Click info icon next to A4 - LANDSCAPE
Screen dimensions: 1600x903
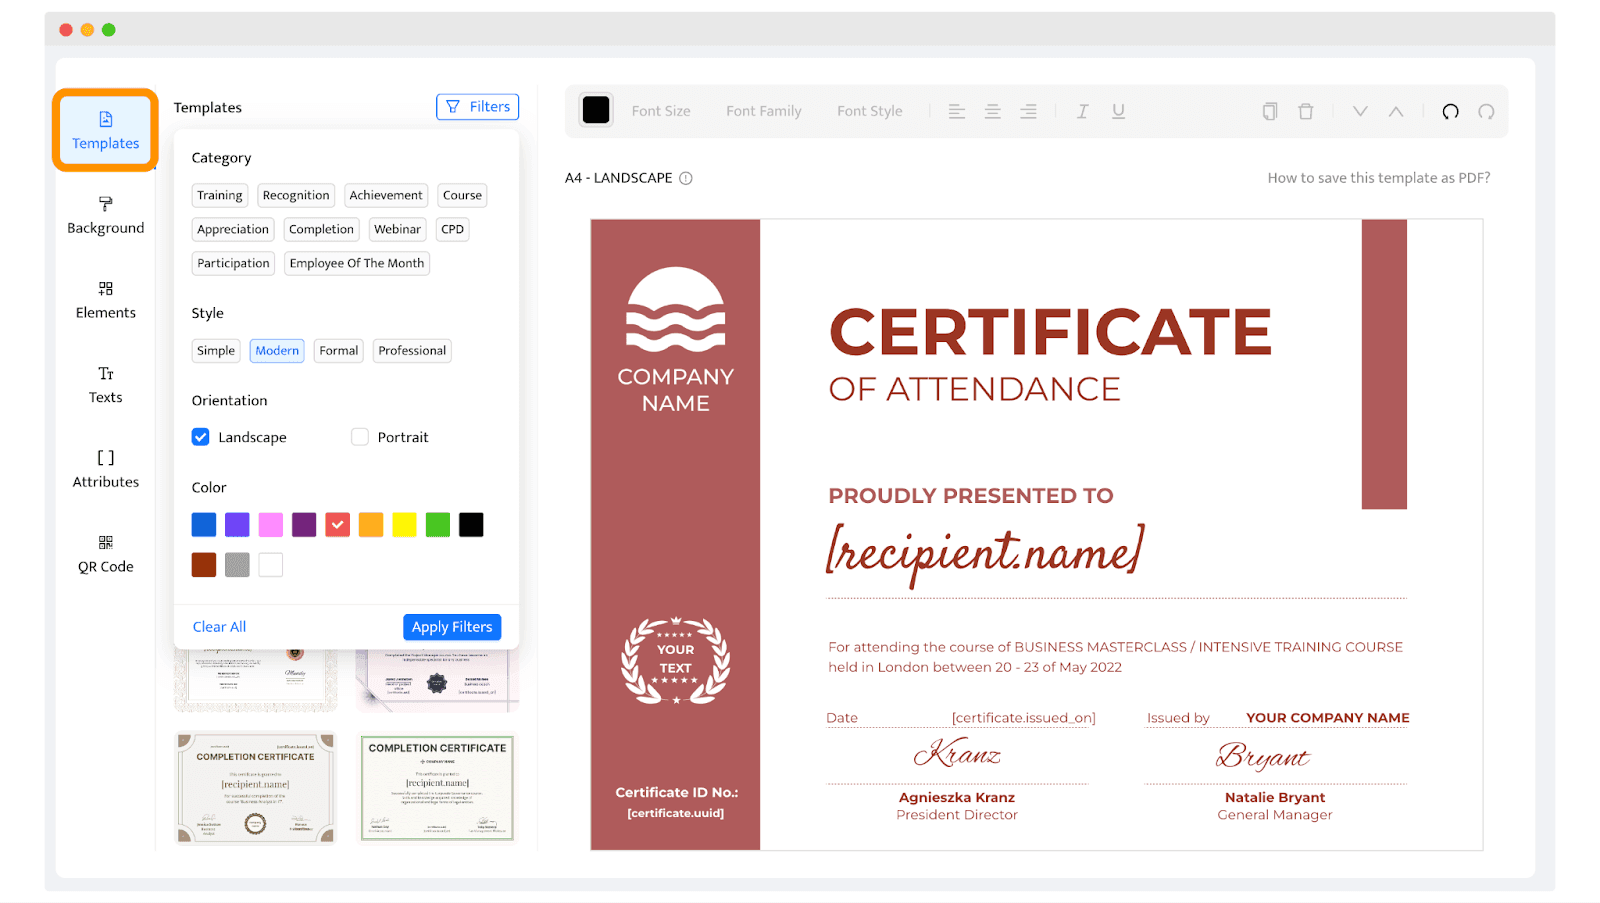[x=686, y=178]
